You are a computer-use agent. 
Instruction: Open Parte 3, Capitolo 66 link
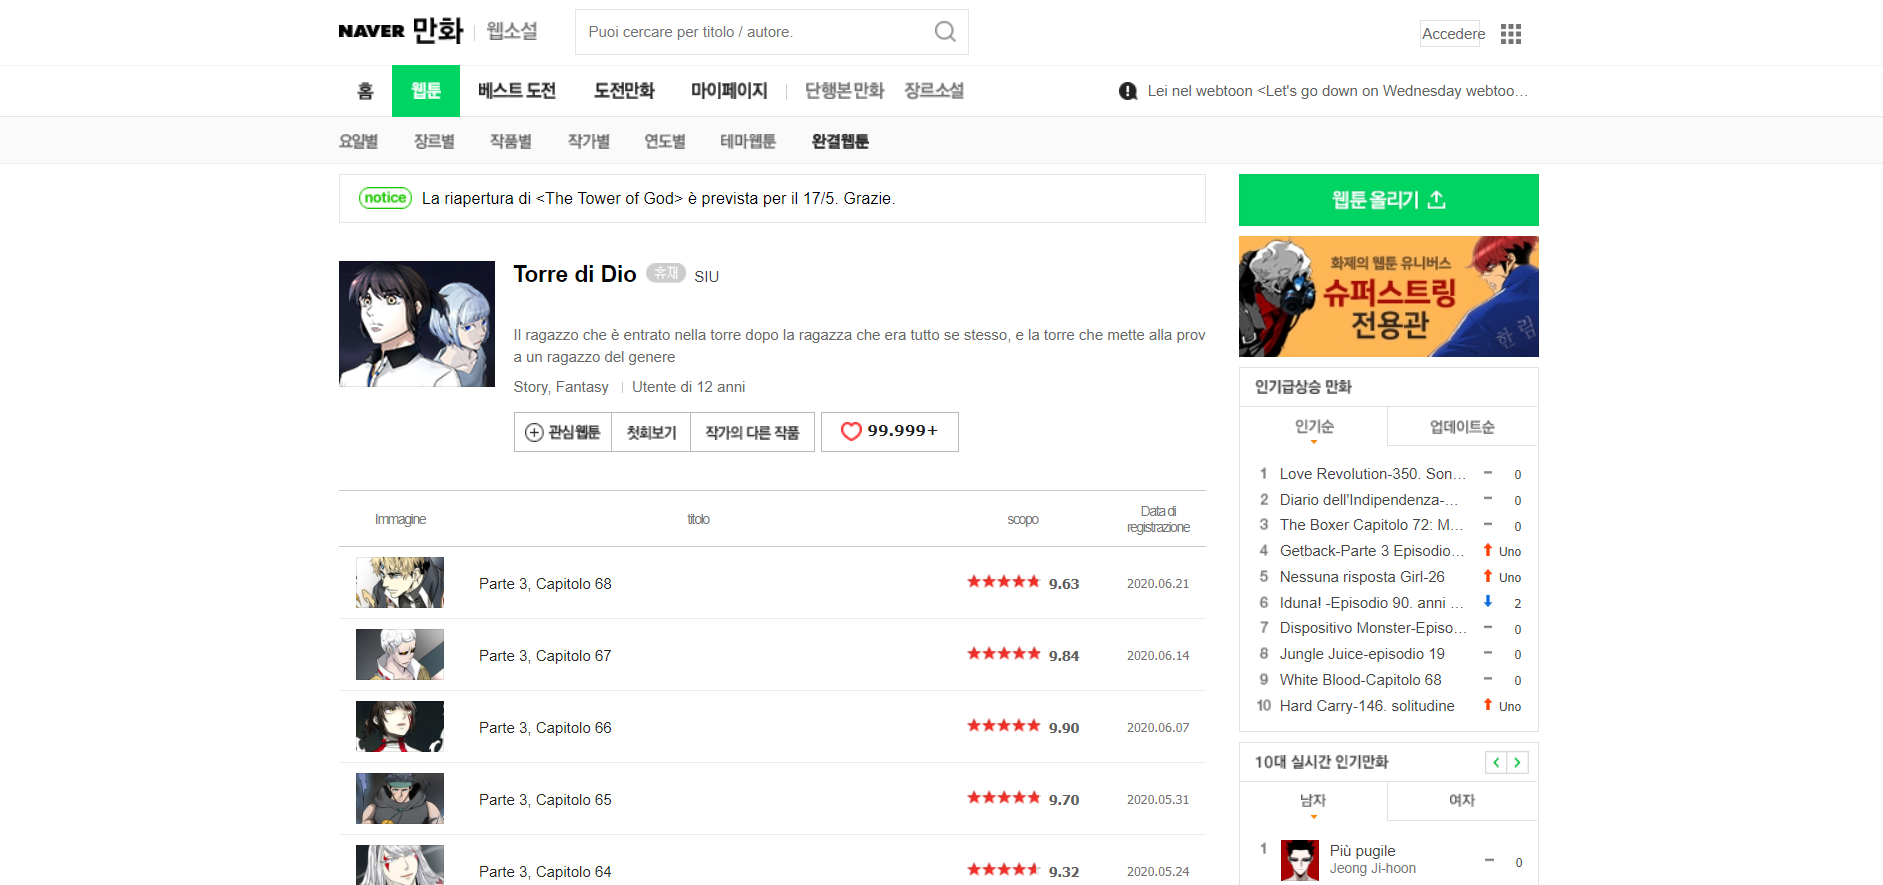tap(545, 728)
